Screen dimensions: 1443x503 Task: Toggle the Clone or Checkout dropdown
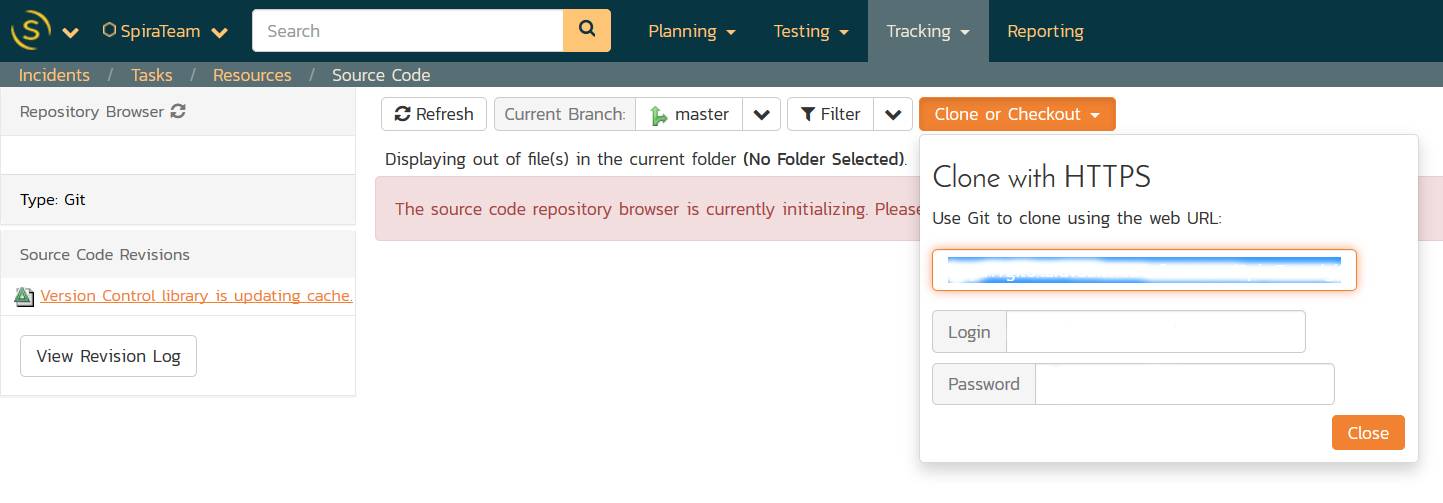1017,114
